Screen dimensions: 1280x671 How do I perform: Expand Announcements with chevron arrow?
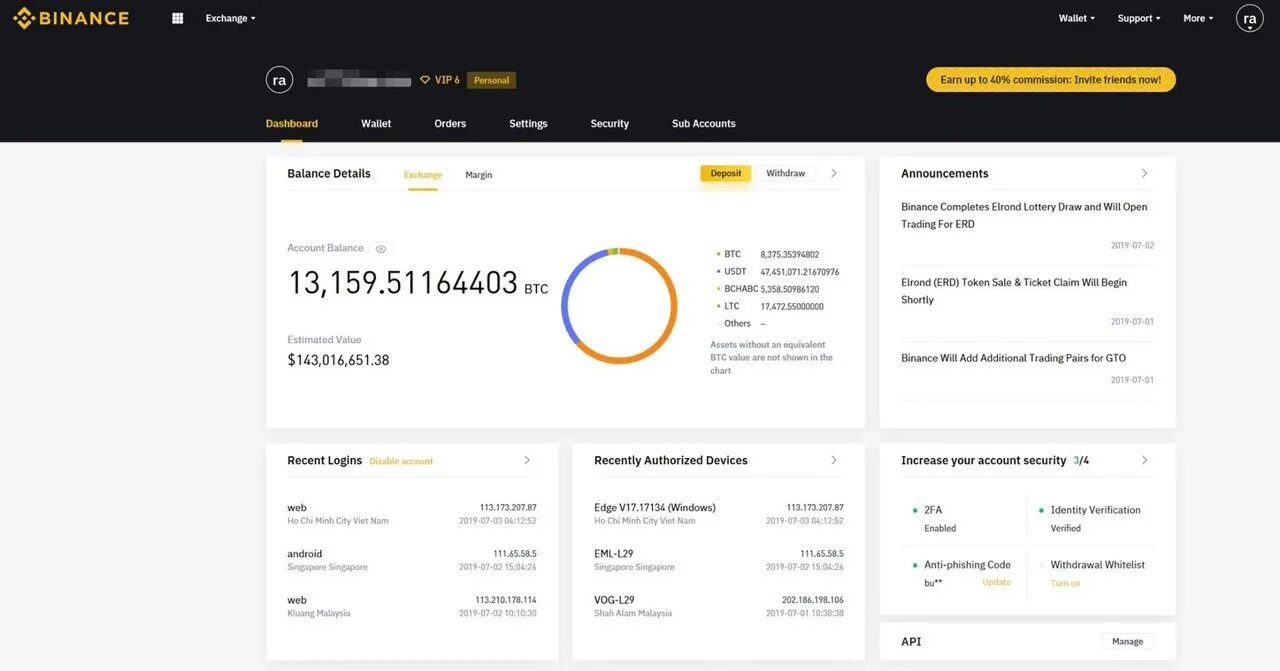[1144, 173]
